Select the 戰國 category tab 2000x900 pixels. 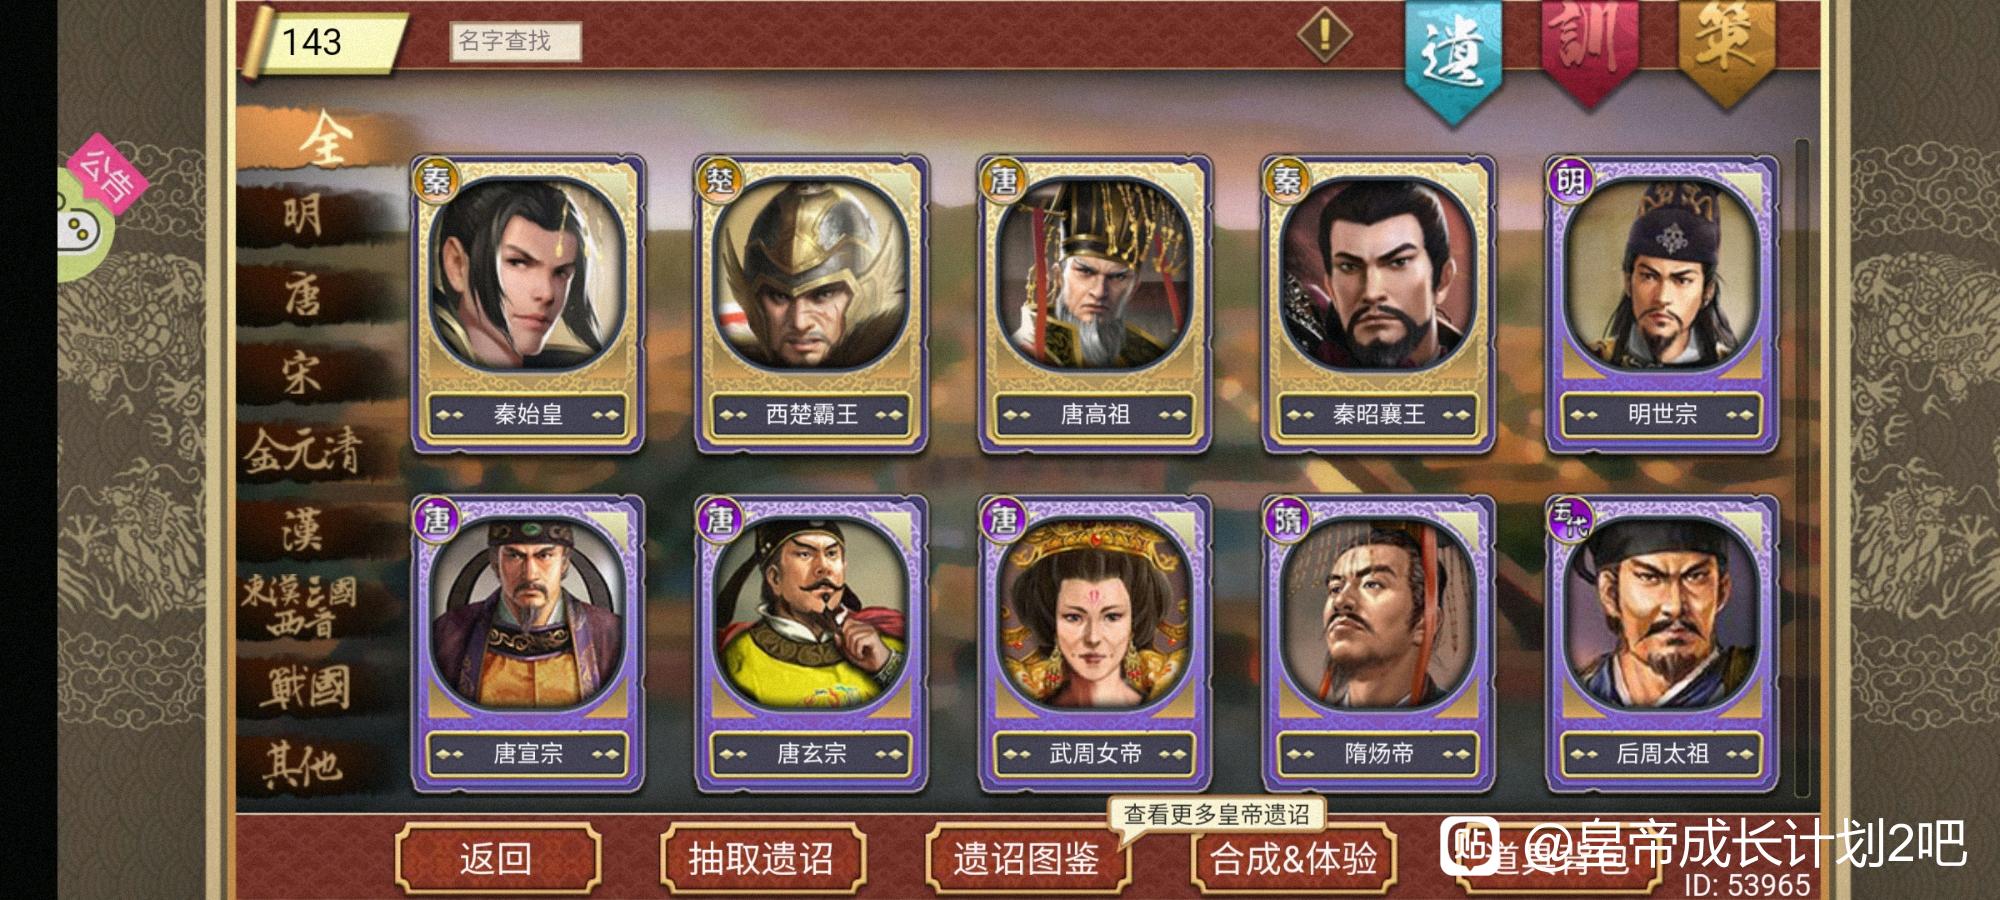308,688
